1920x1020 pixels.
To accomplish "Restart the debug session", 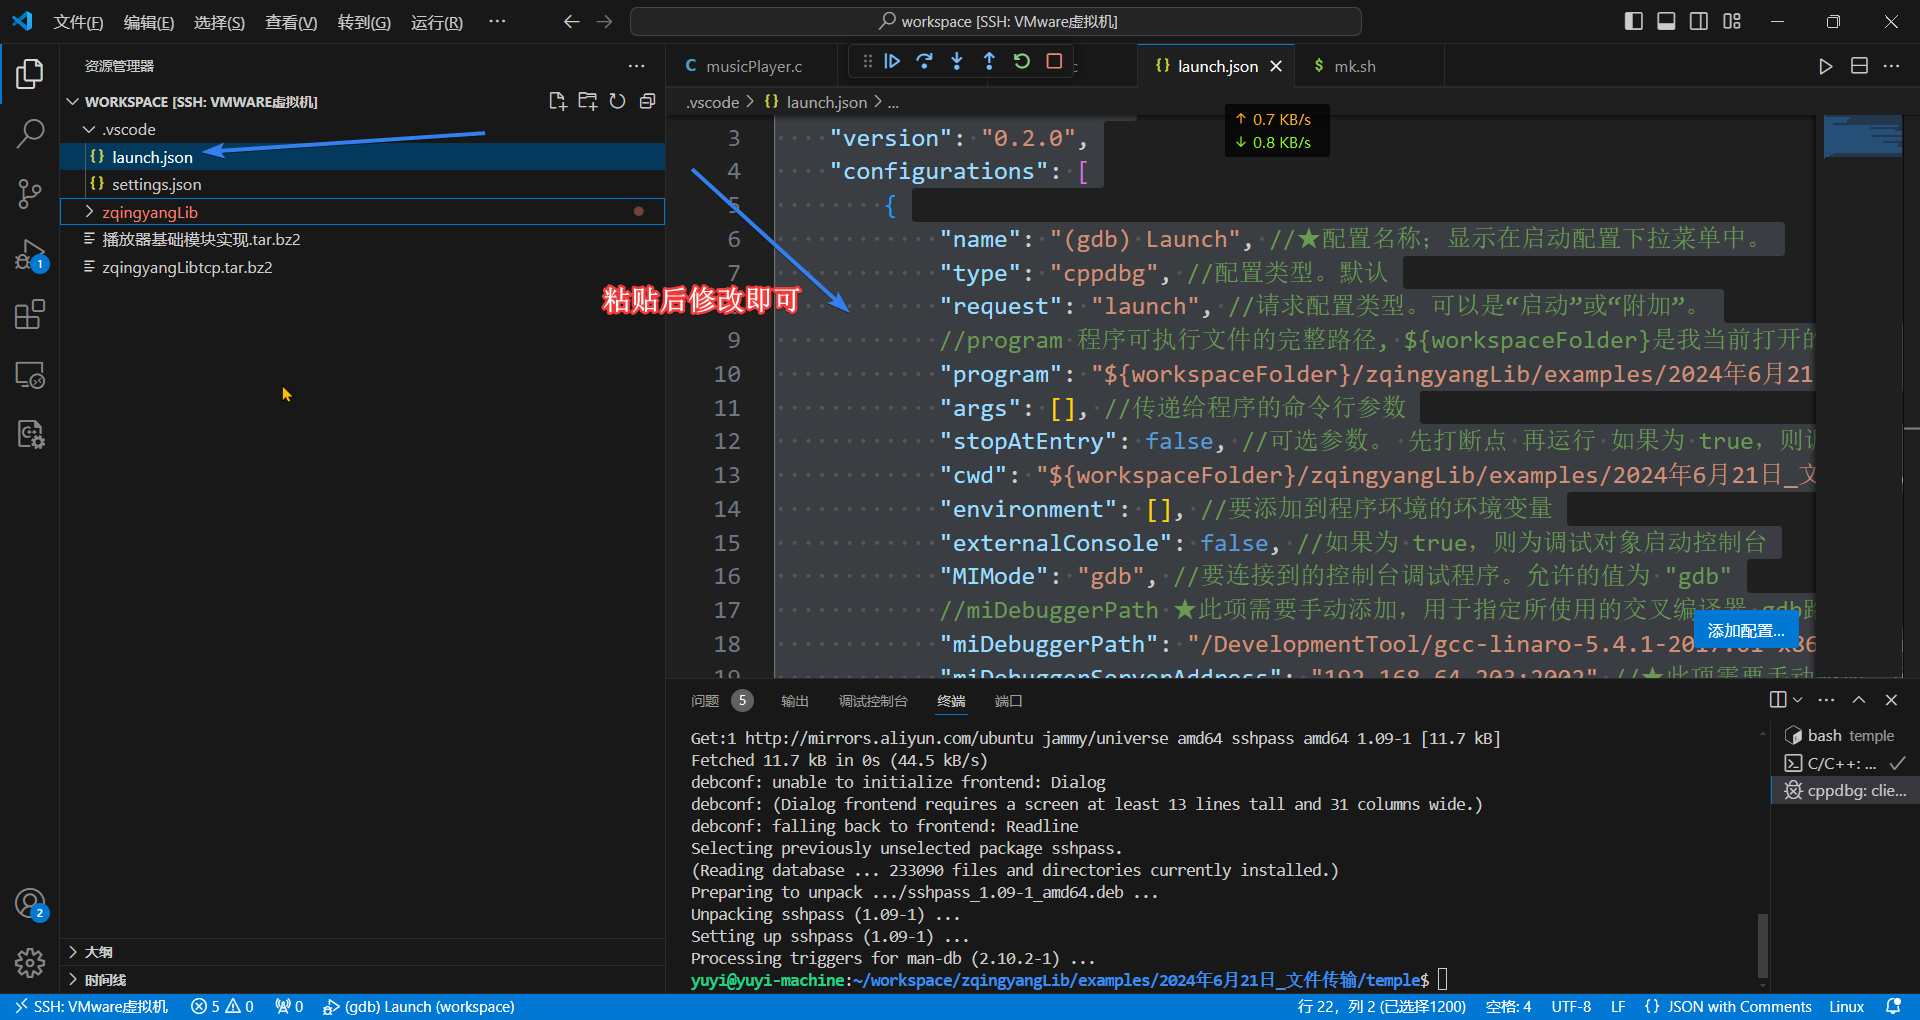I will (1021, 62).
